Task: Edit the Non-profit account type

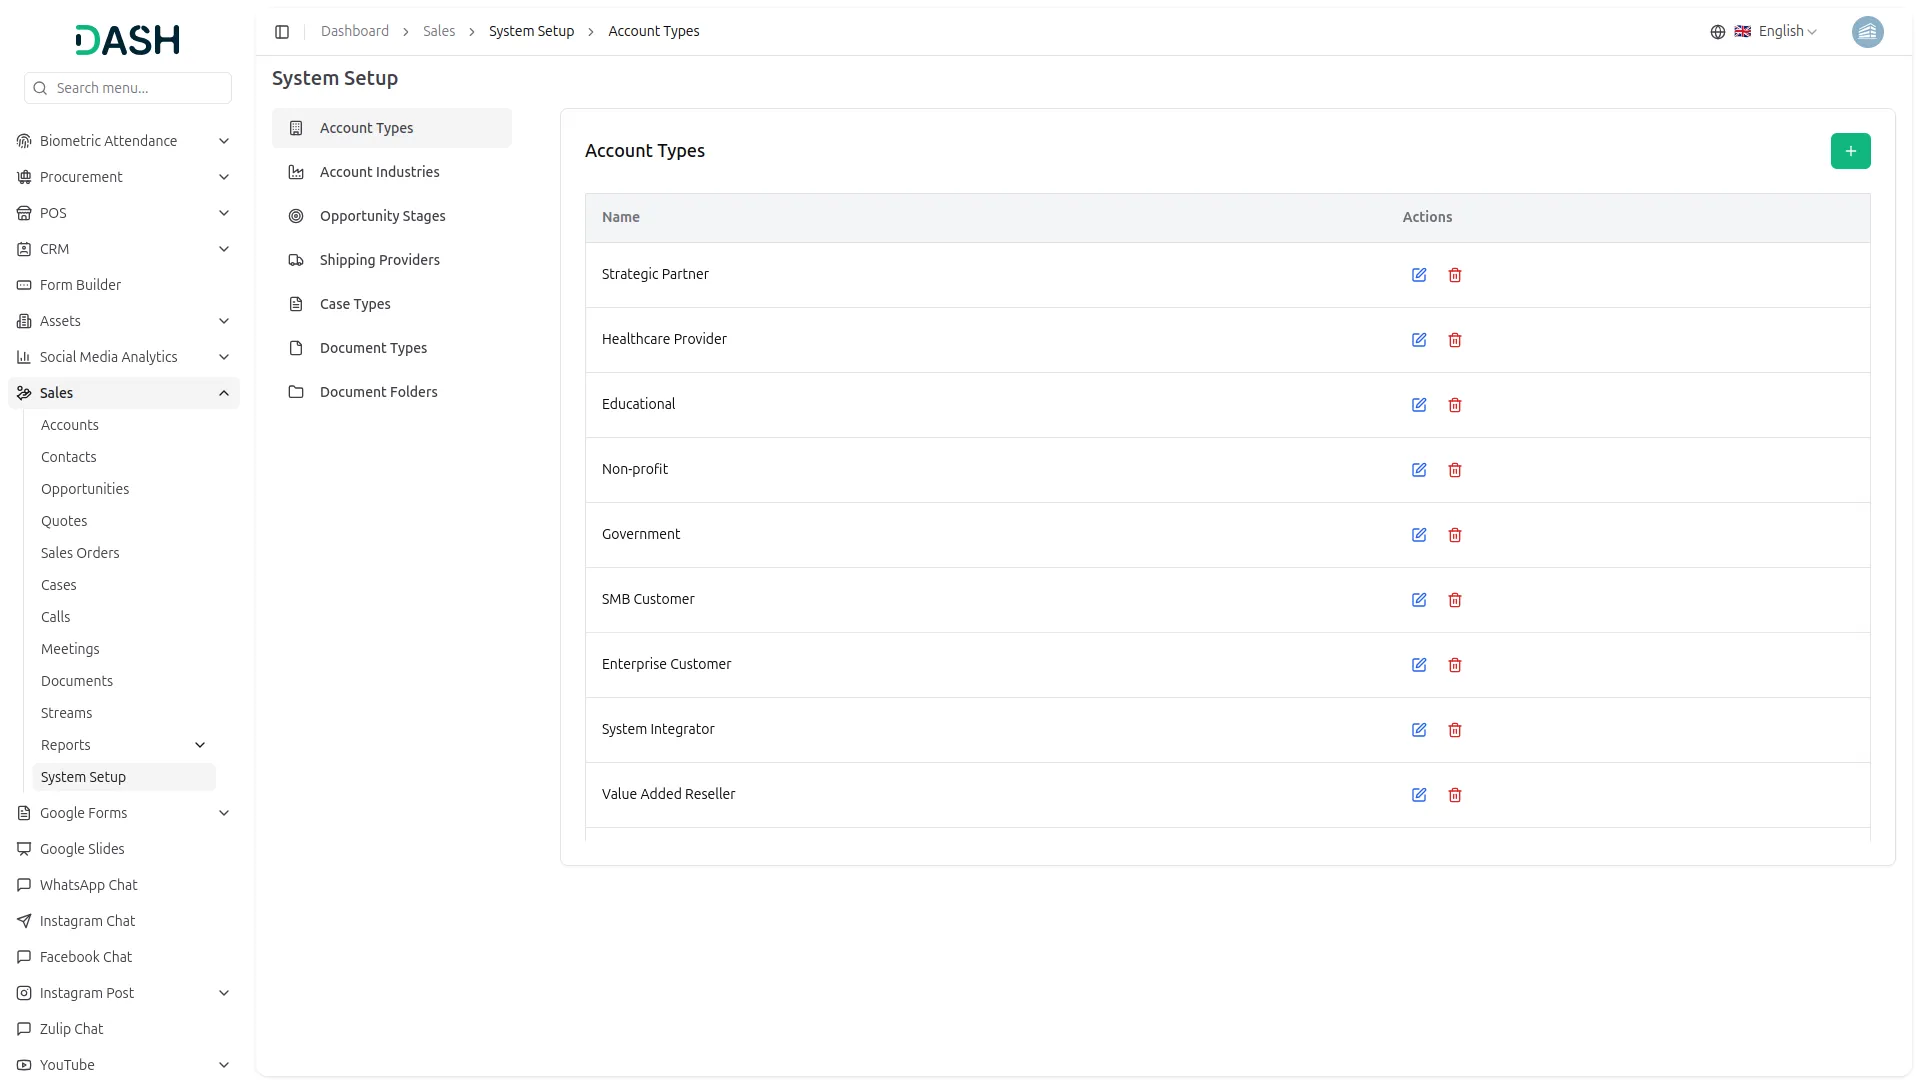Action: point(1418,470)
